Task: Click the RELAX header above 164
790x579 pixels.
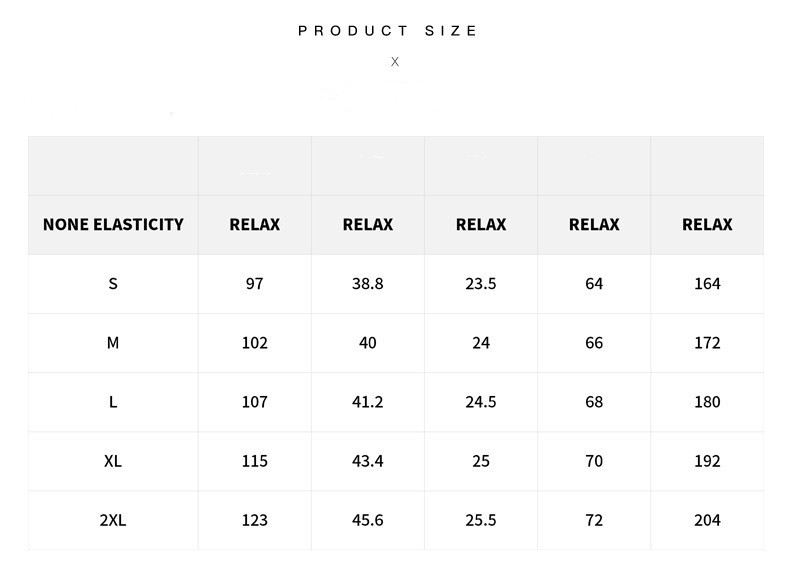Action: pos(707,225)
